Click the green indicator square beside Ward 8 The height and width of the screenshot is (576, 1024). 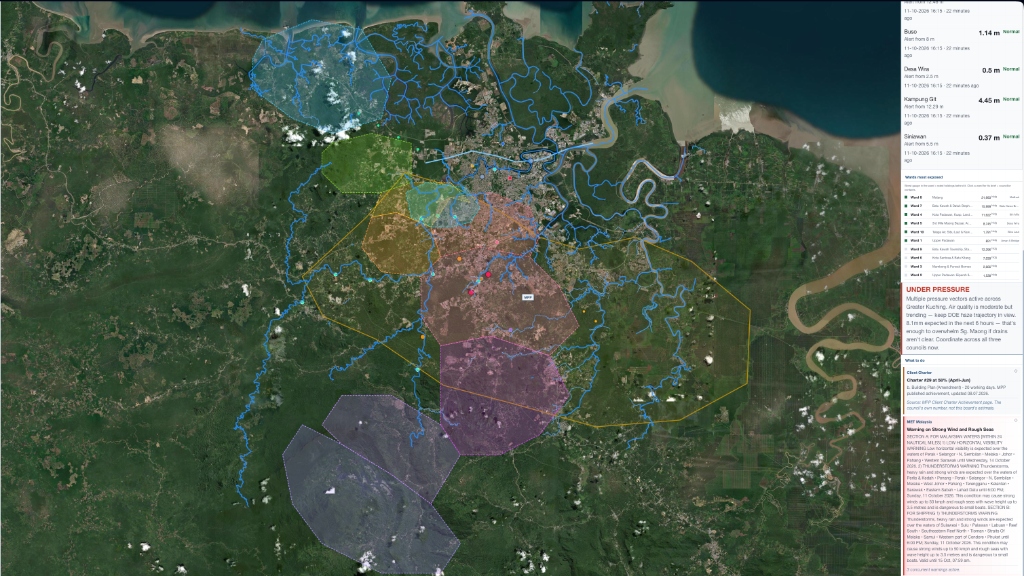(x=906, y=197)
